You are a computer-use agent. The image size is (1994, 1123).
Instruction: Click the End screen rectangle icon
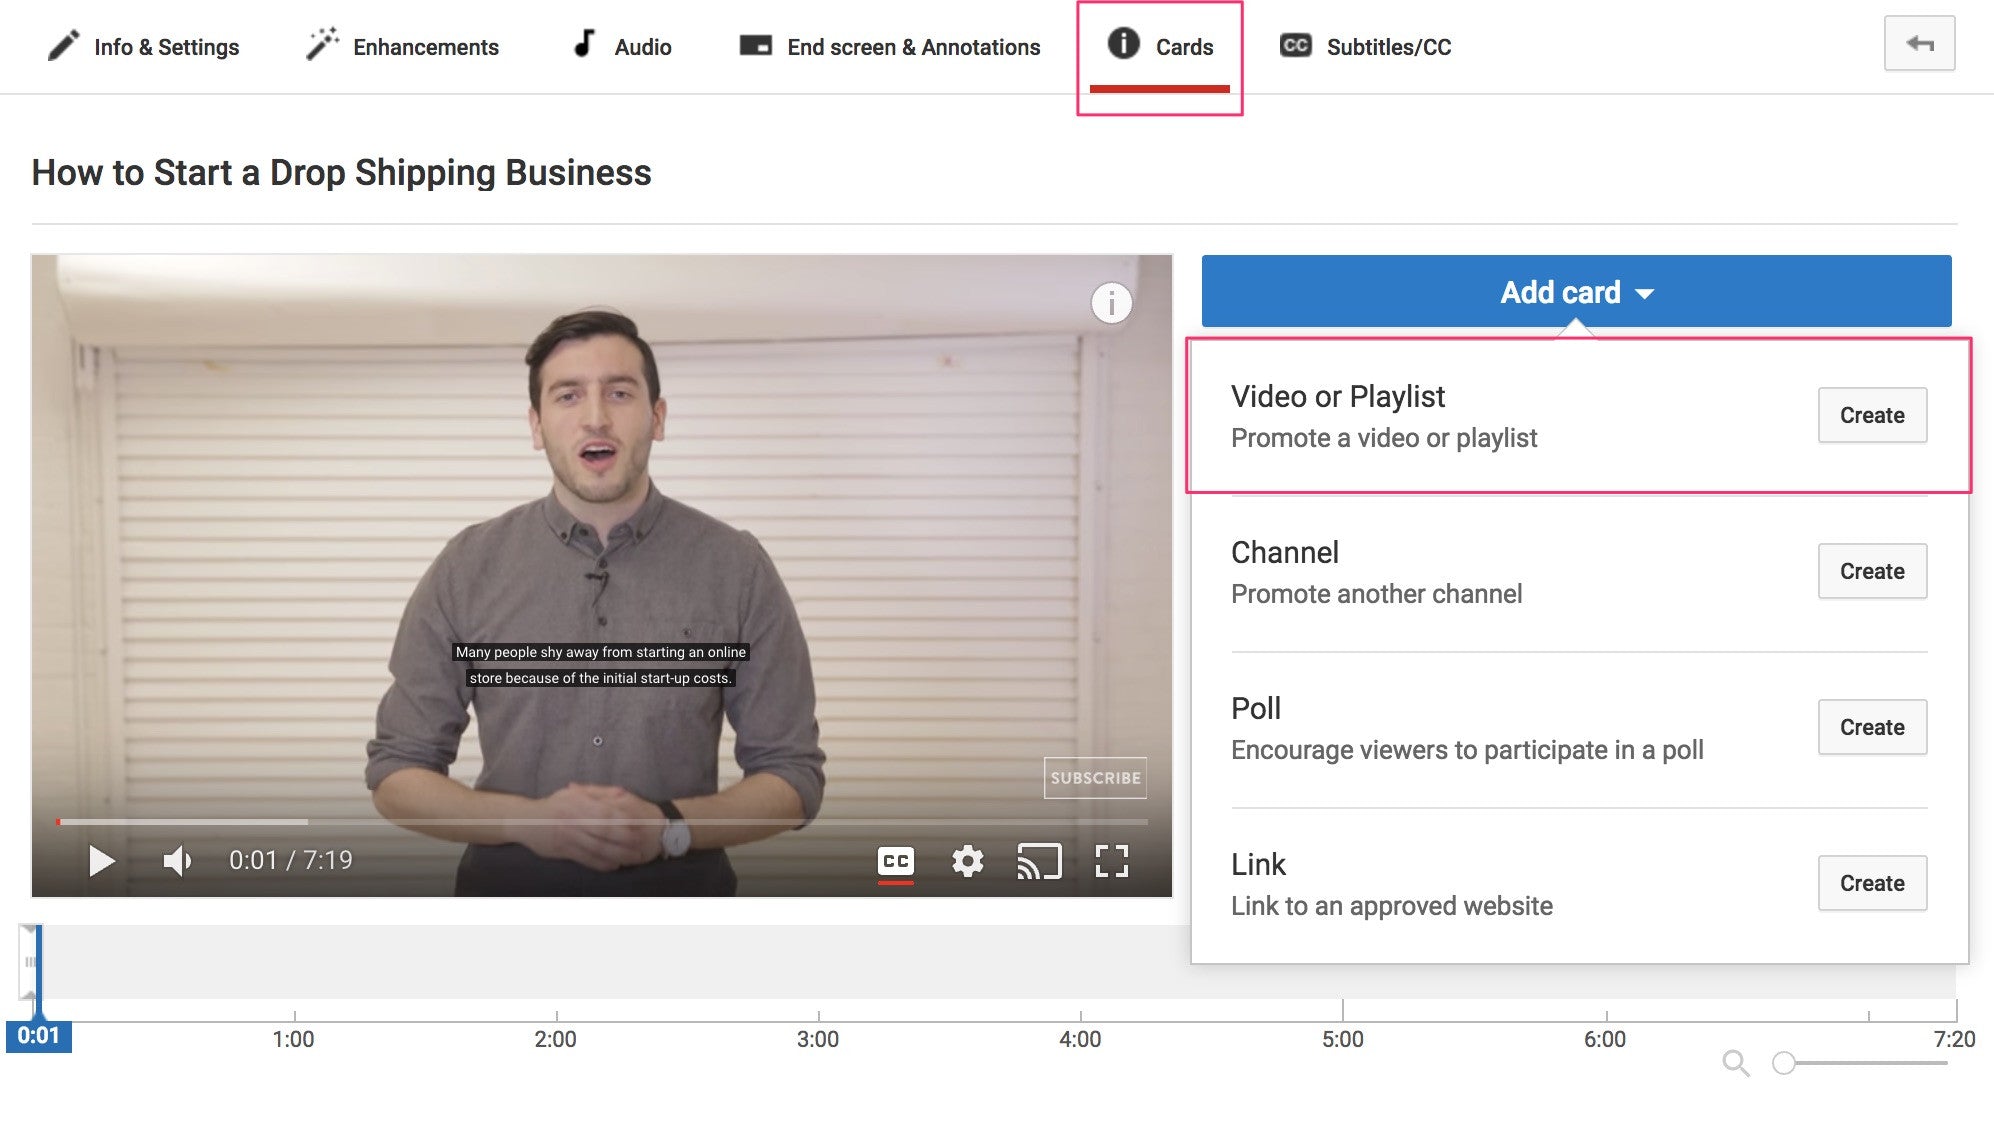755,45
